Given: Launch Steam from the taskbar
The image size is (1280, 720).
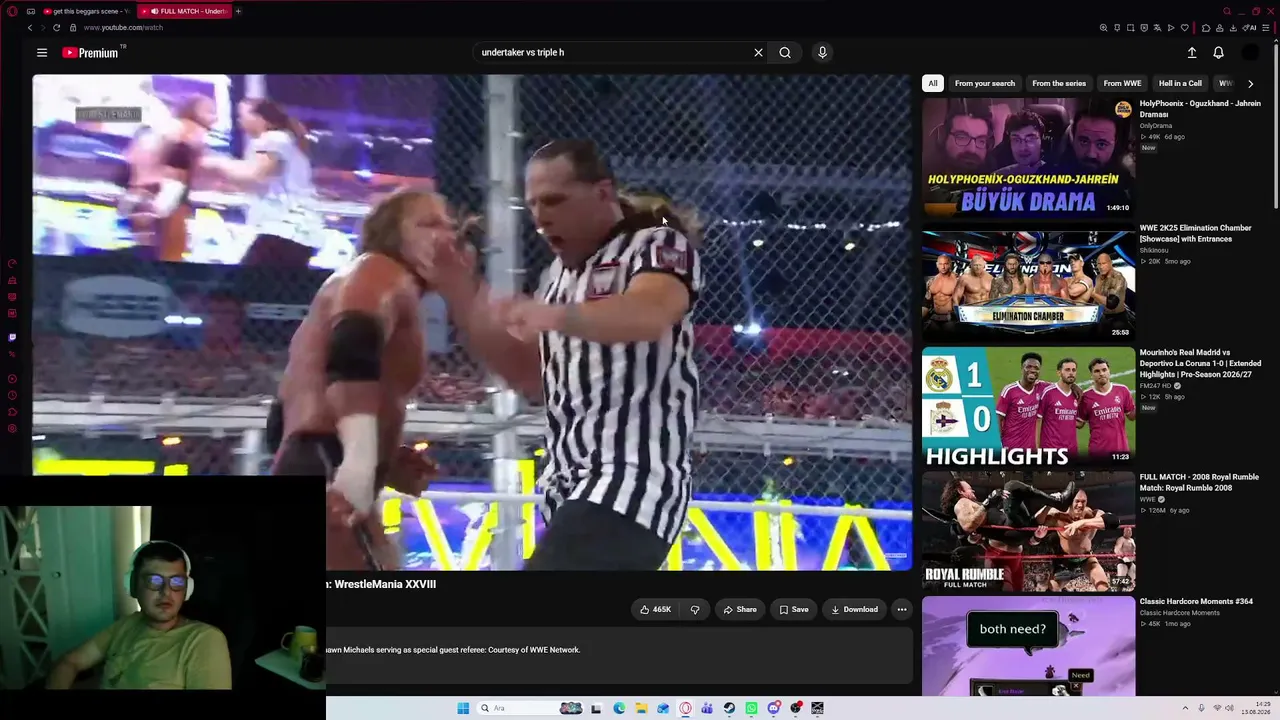Looking at the screenshot, I should 729,708.
